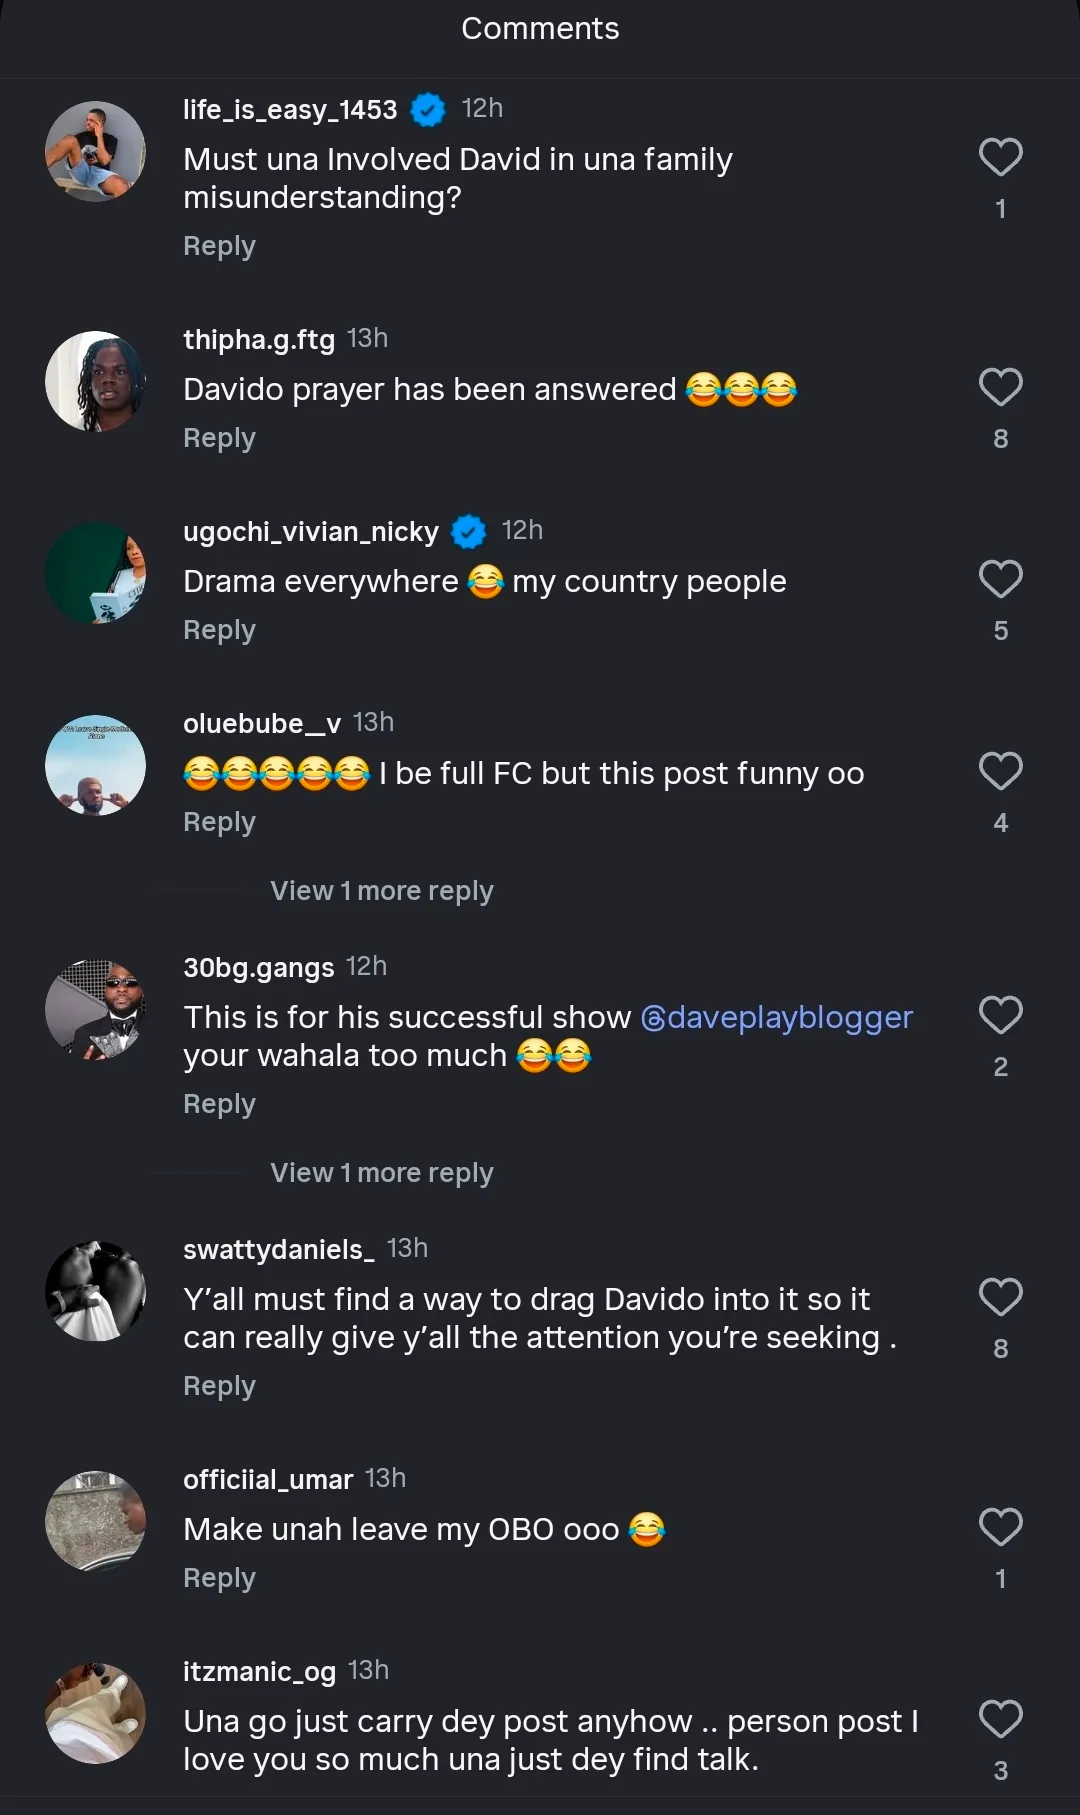View ugochi_vivian_nicky's avatar
The height and width of the screenshot is (1815, 1080).
coord(96,573)
